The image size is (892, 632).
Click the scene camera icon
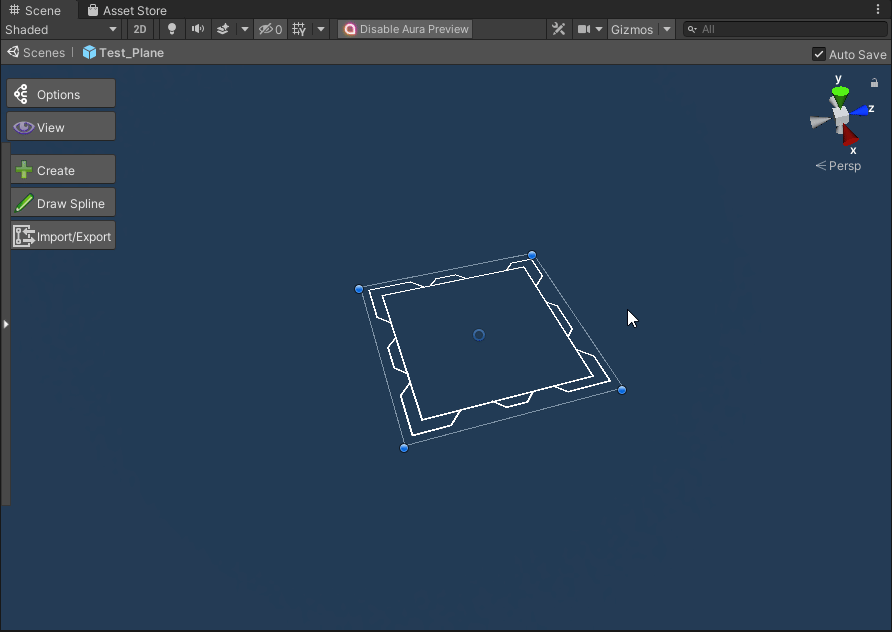click(584, 30)
